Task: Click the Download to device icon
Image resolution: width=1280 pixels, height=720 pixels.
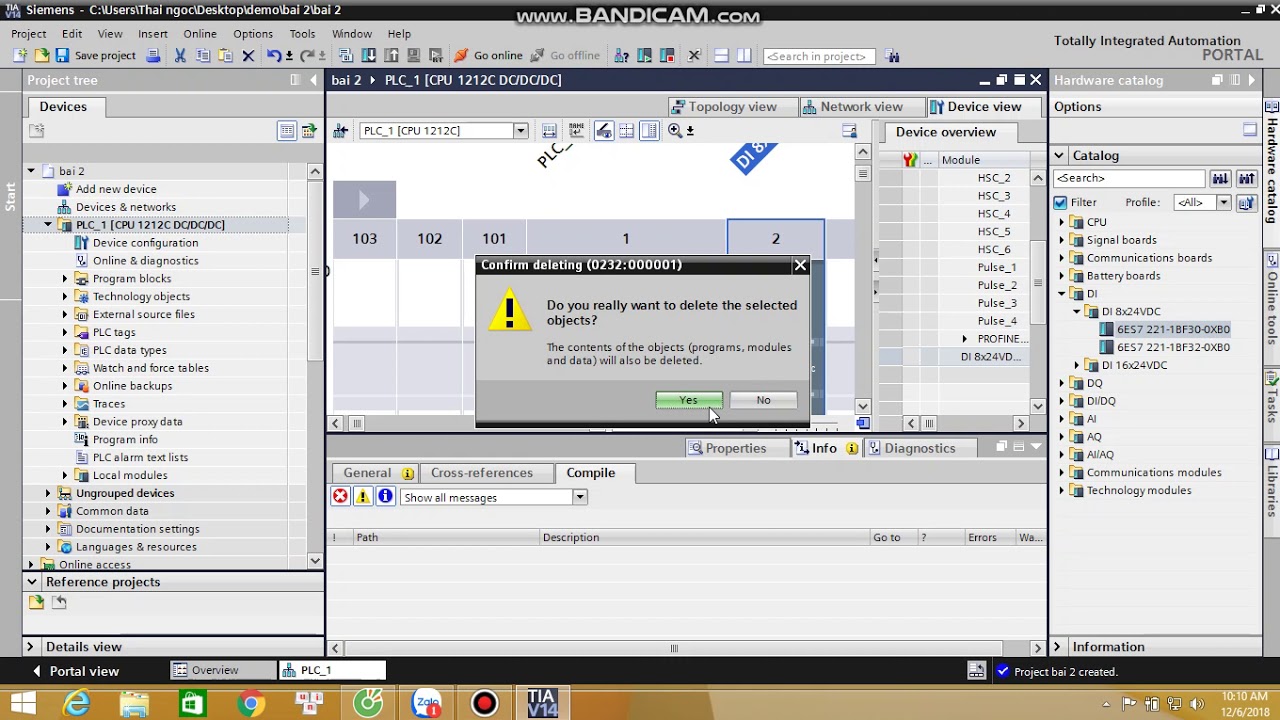Action: tap(369, 56)
